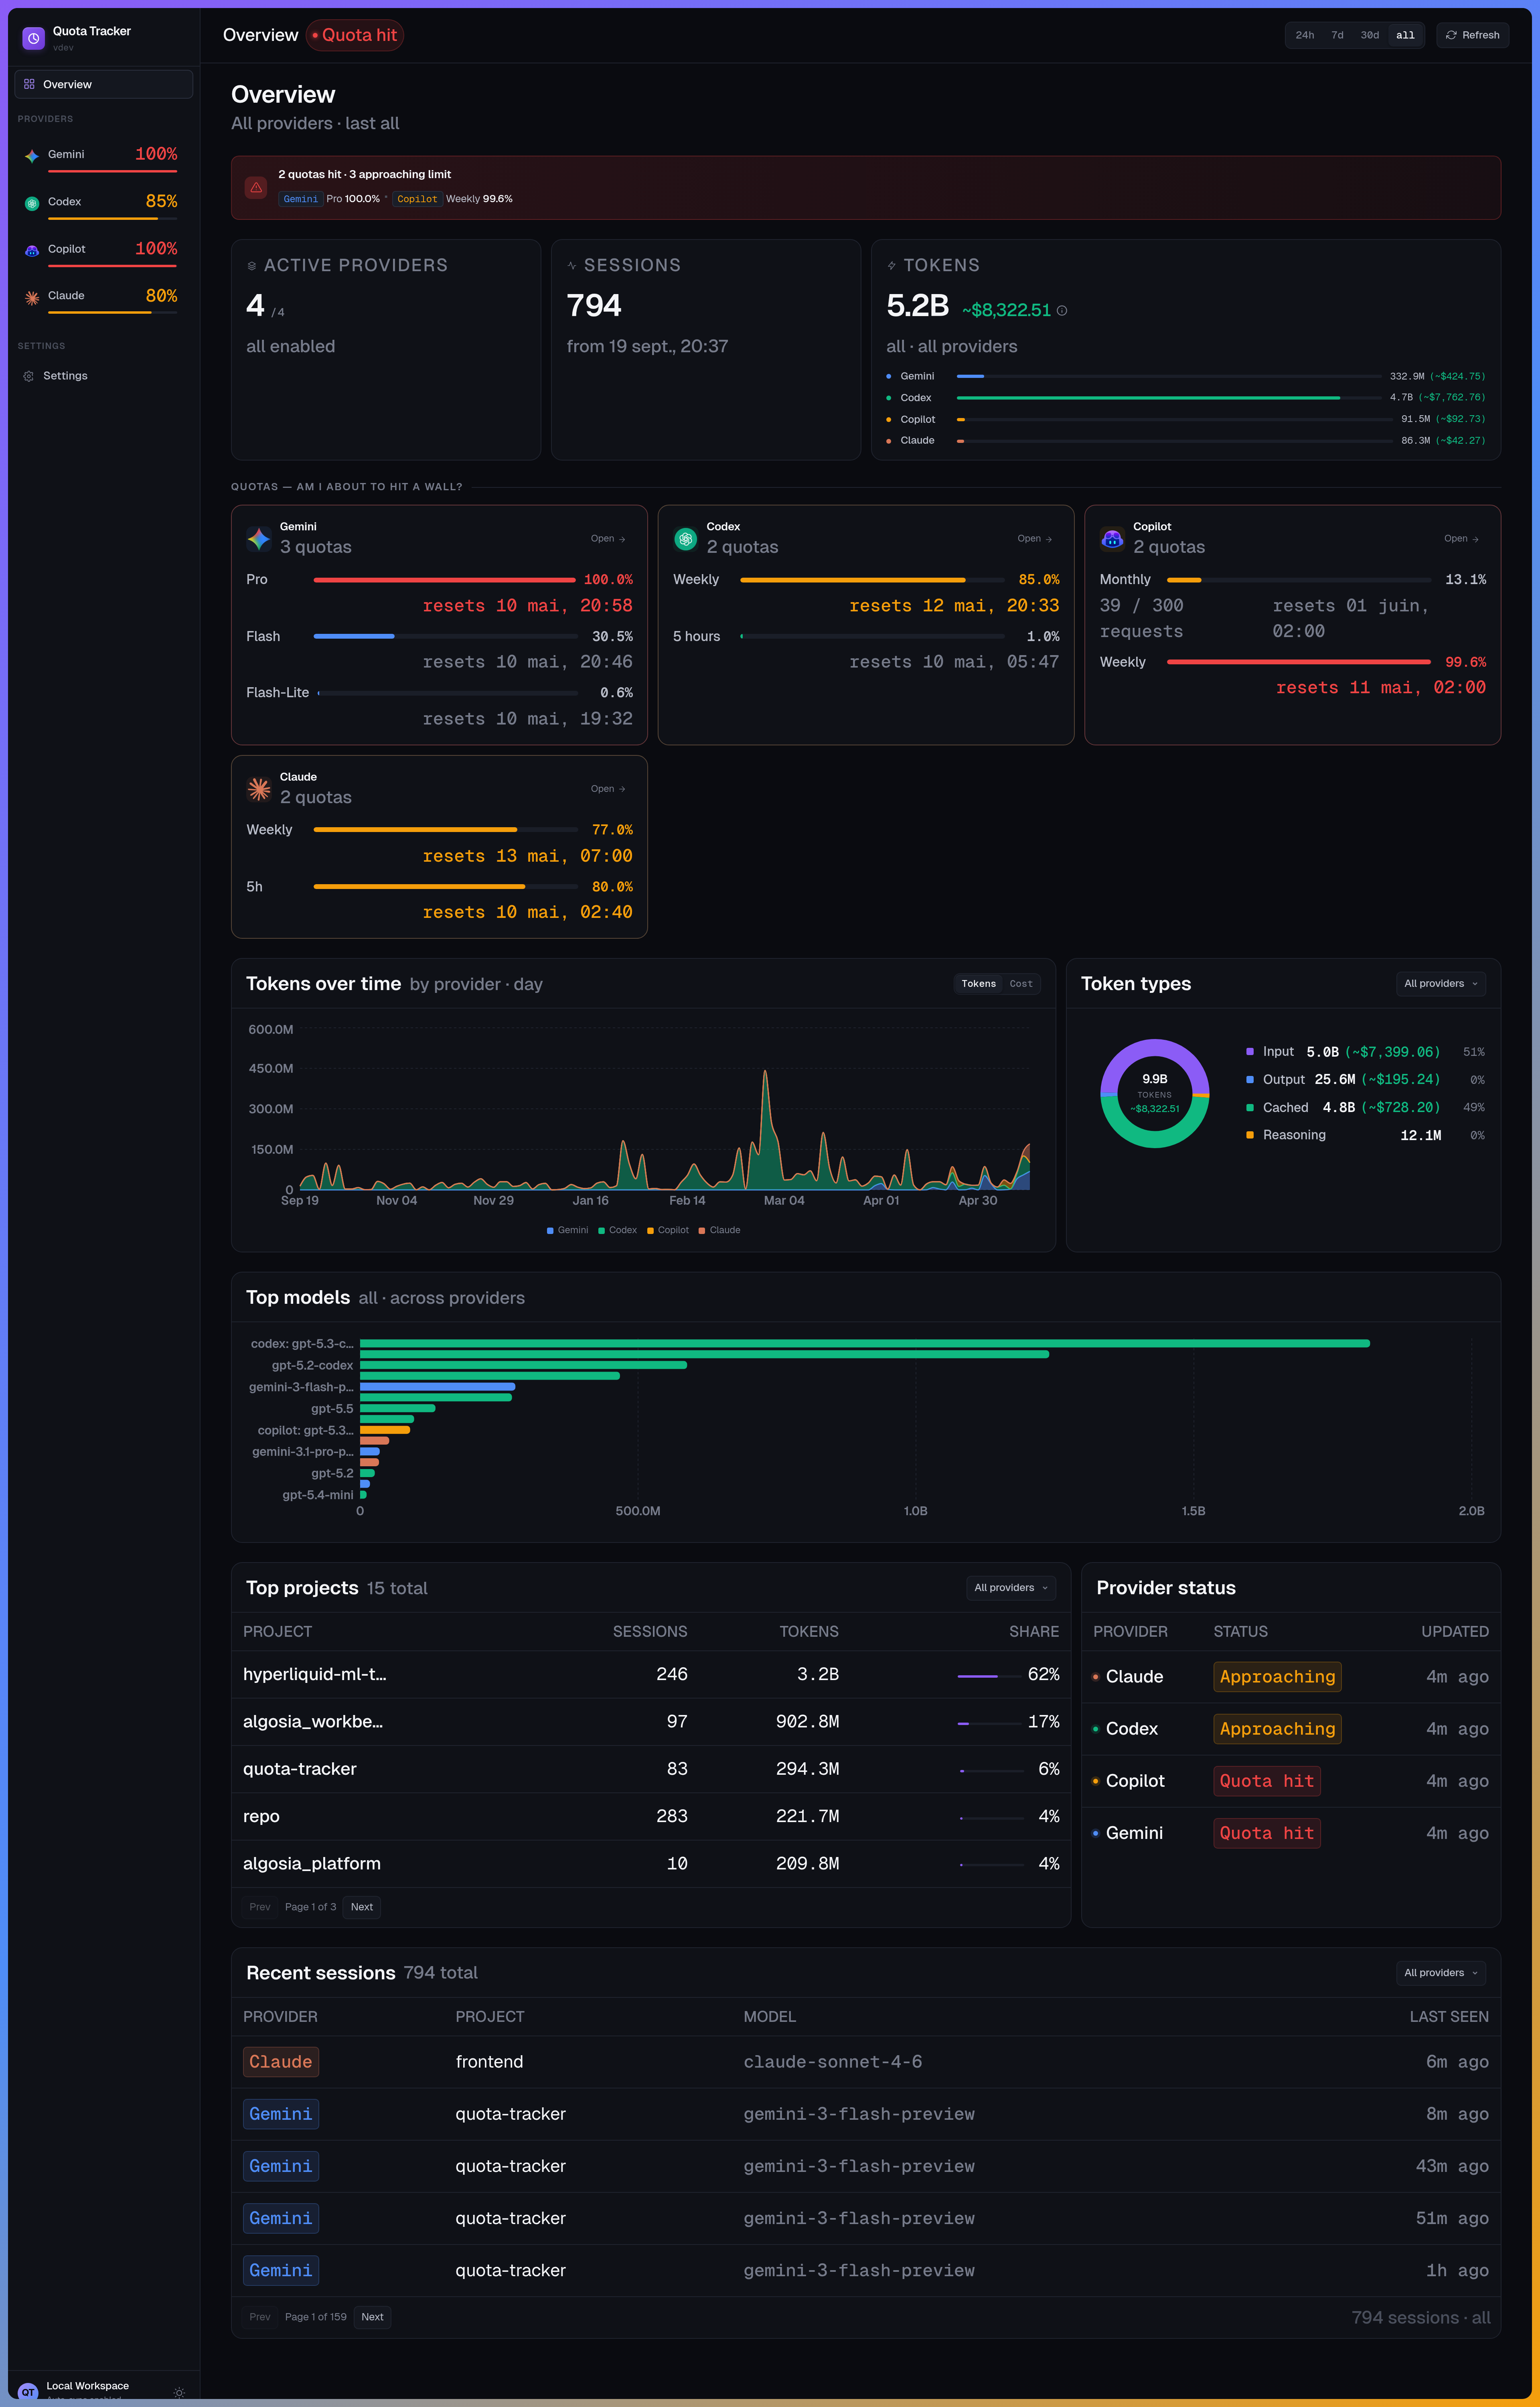
Task: Click the pulse icon beside Sessions heading
Action: tap(571, 266)
